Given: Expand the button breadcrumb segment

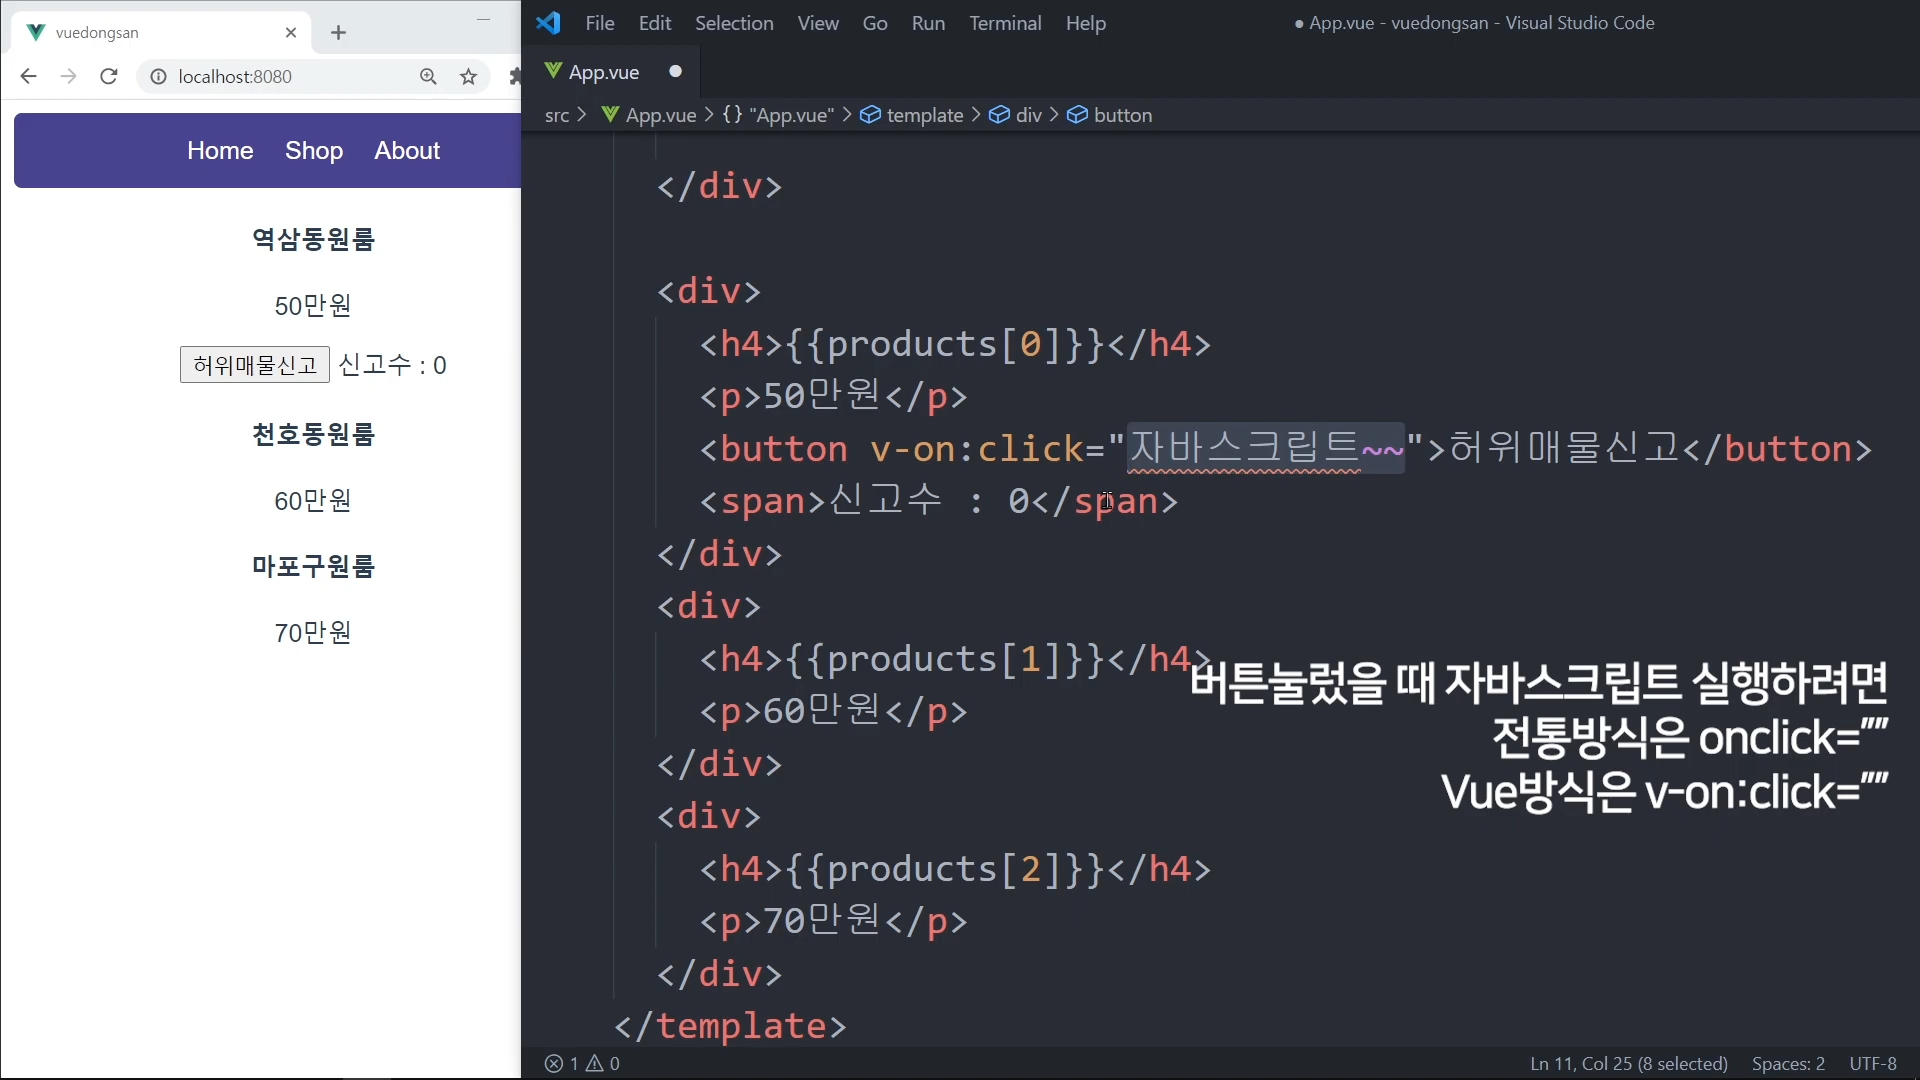Looking at the screenshot, I should click(1122, 115).
